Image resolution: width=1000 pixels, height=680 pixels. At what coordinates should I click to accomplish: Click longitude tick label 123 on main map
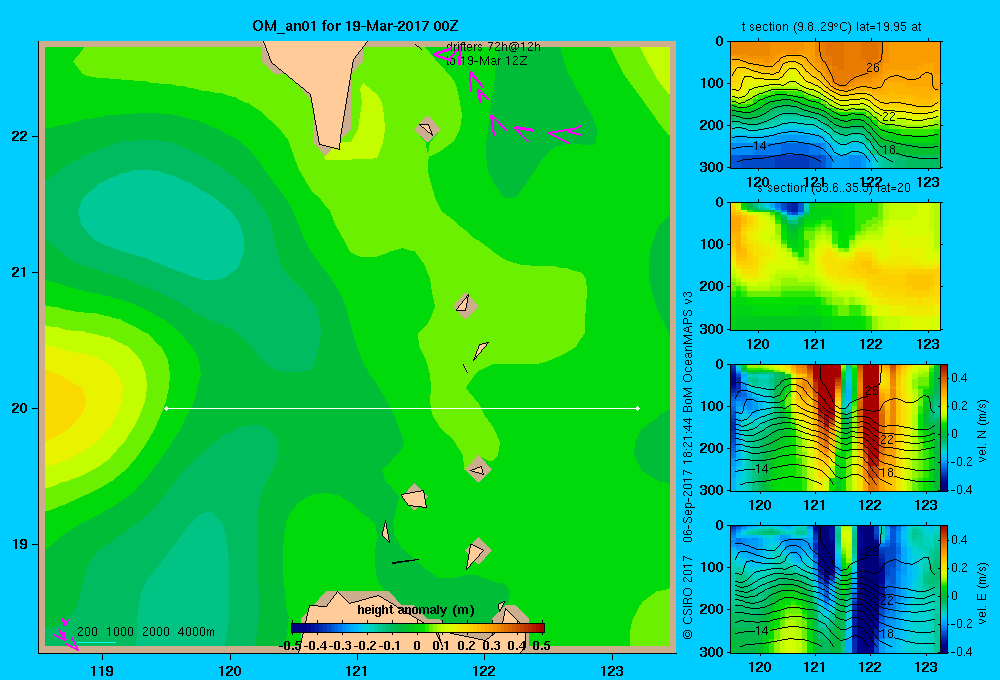[612, 670]
